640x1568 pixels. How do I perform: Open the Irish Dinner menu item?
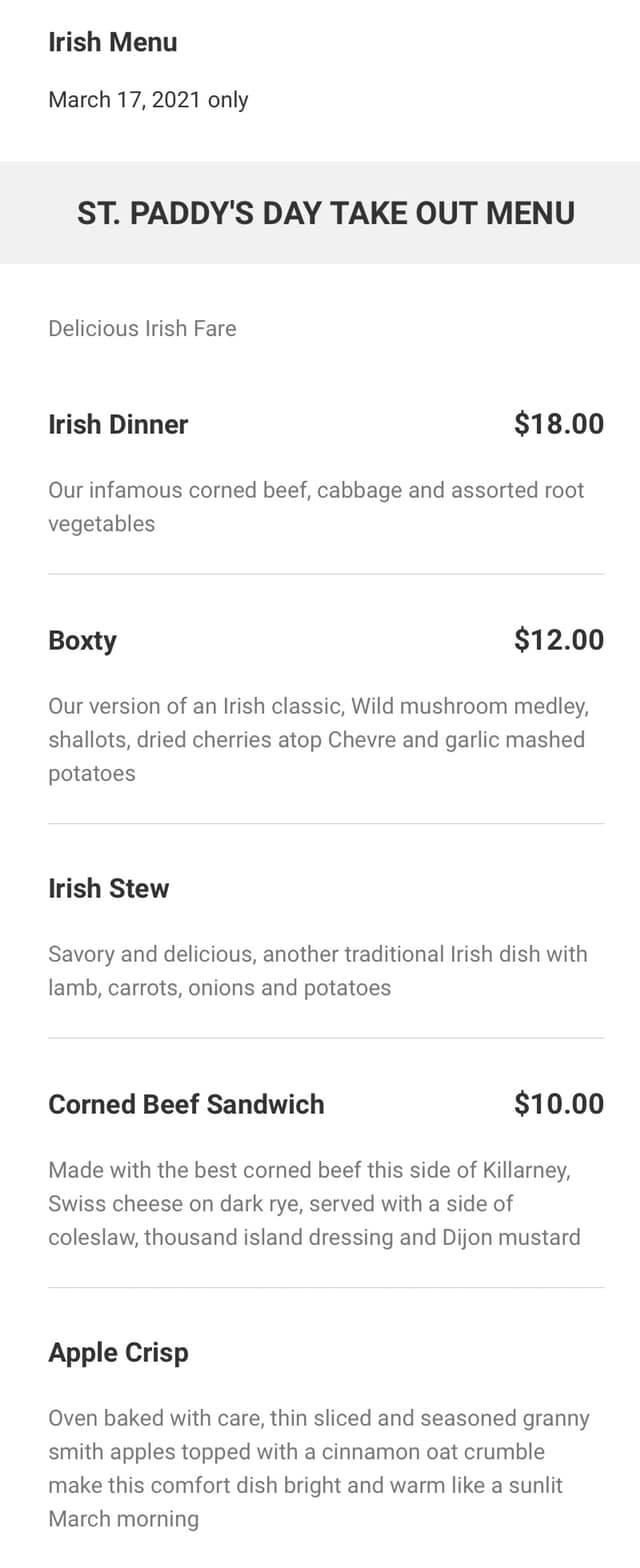[x=118, y=424]
